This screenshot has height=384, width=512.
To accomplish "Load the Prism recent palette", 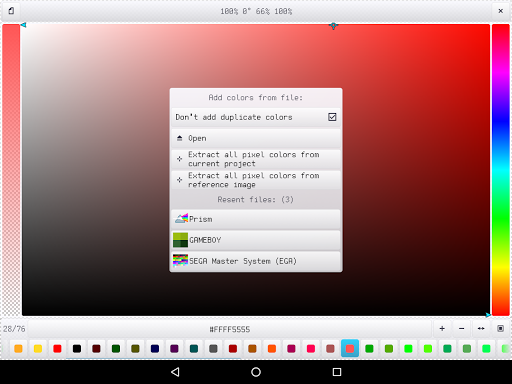I will tap(256, 219).
